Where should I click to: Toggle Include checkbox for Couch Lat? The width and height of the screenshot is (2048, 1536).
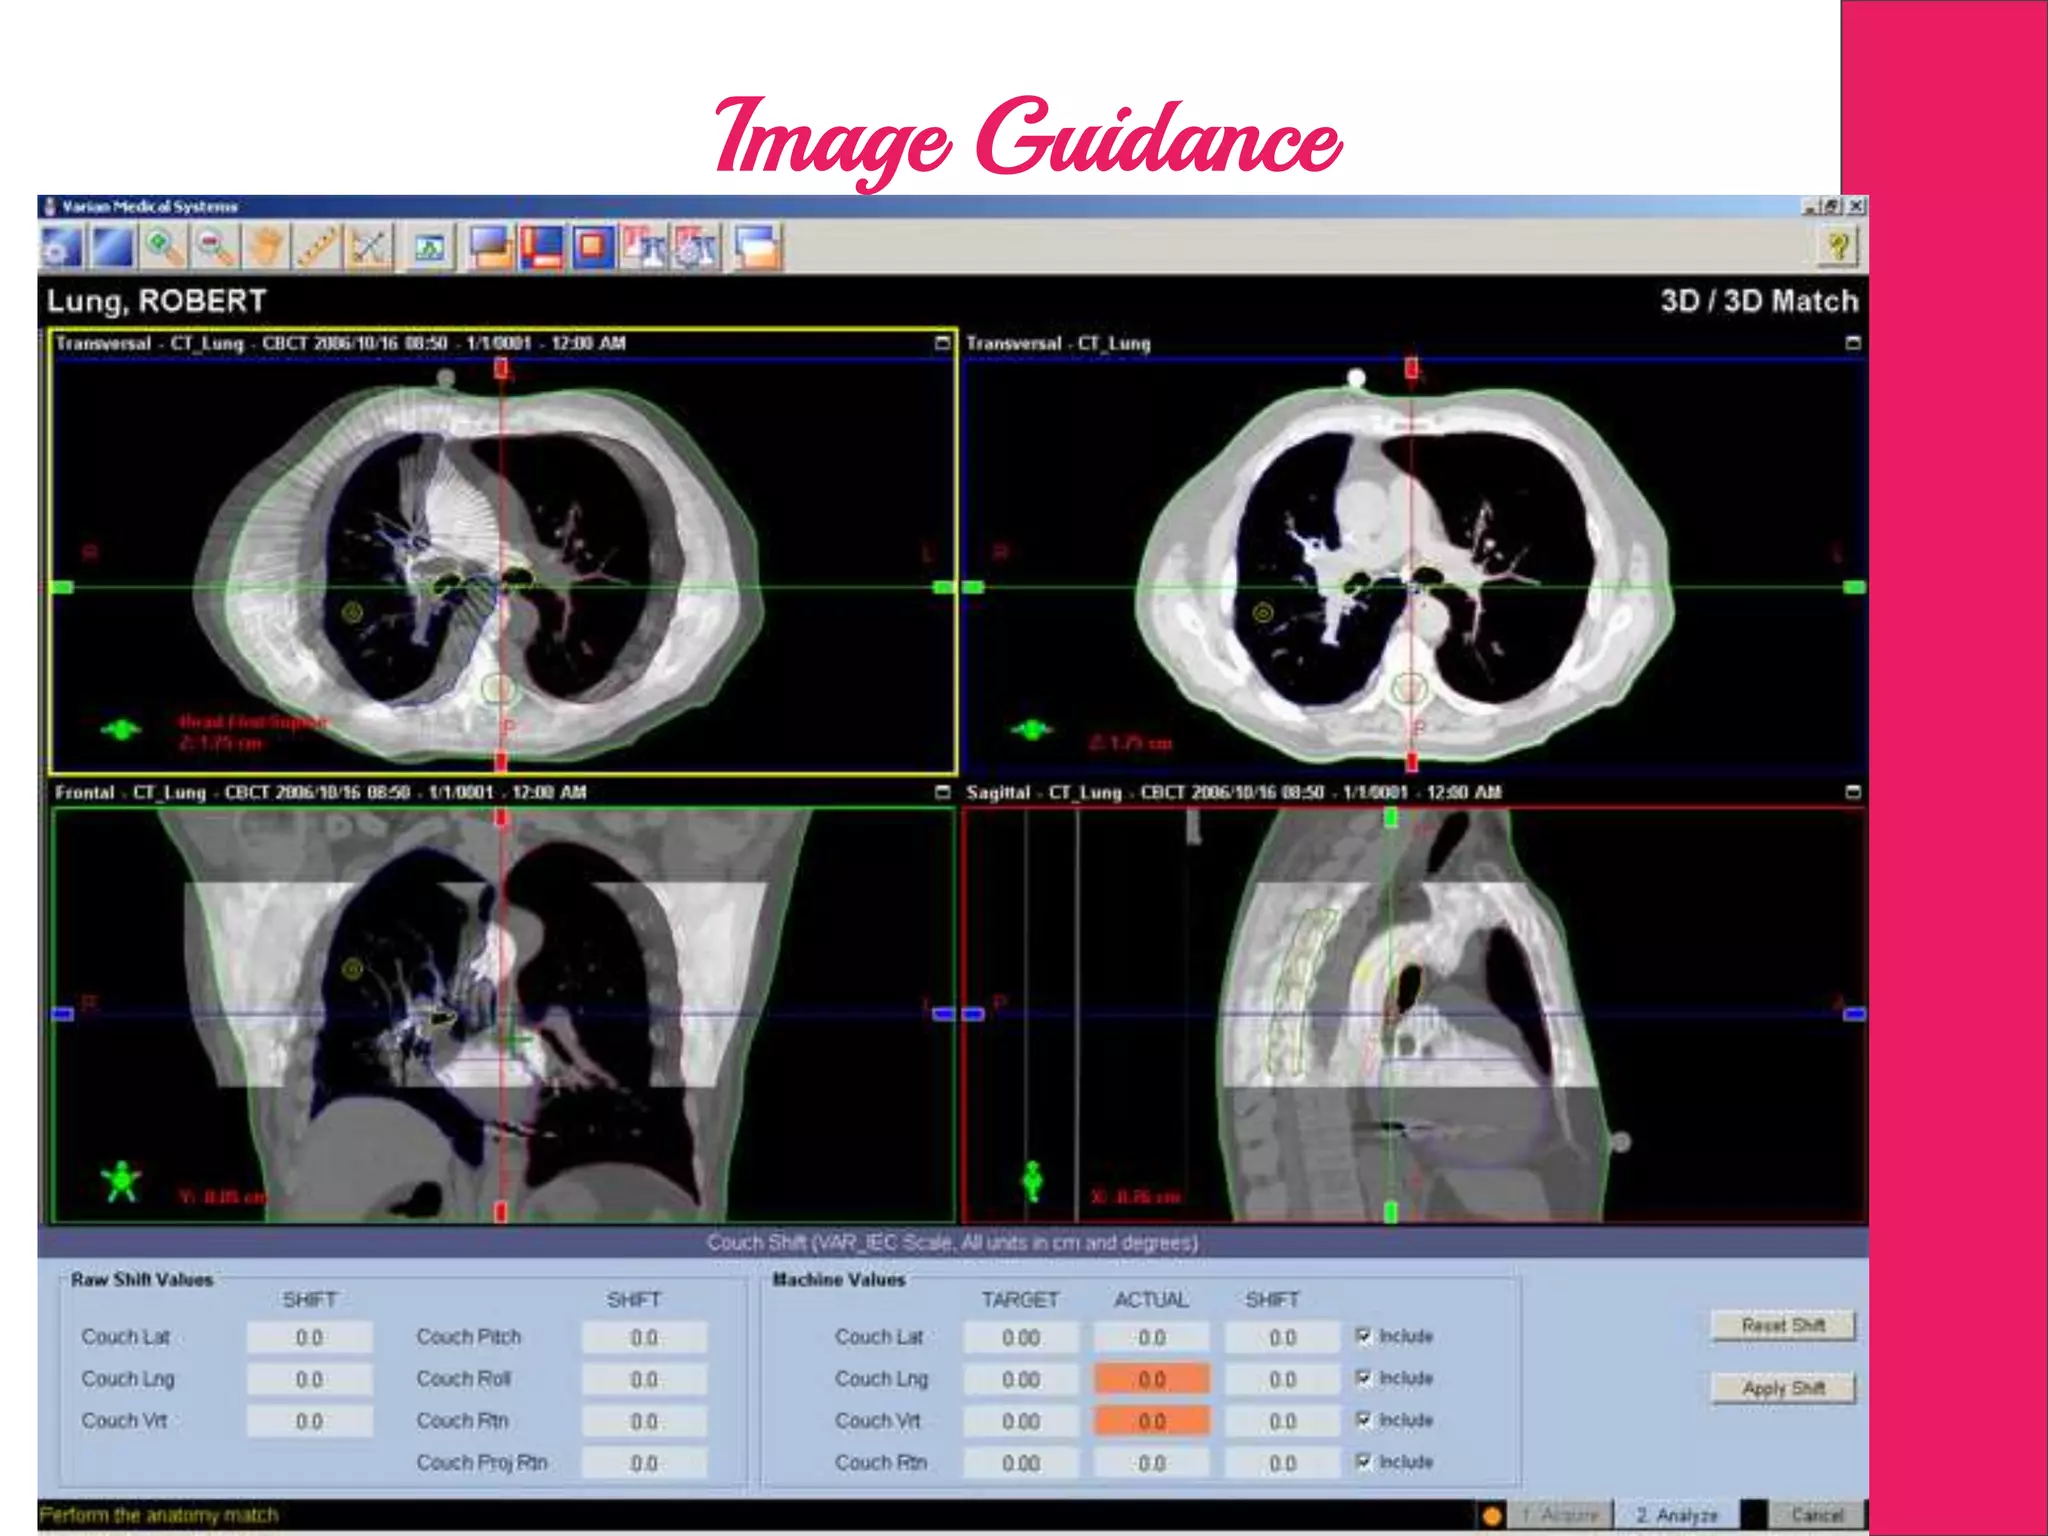point(1363,1336)
